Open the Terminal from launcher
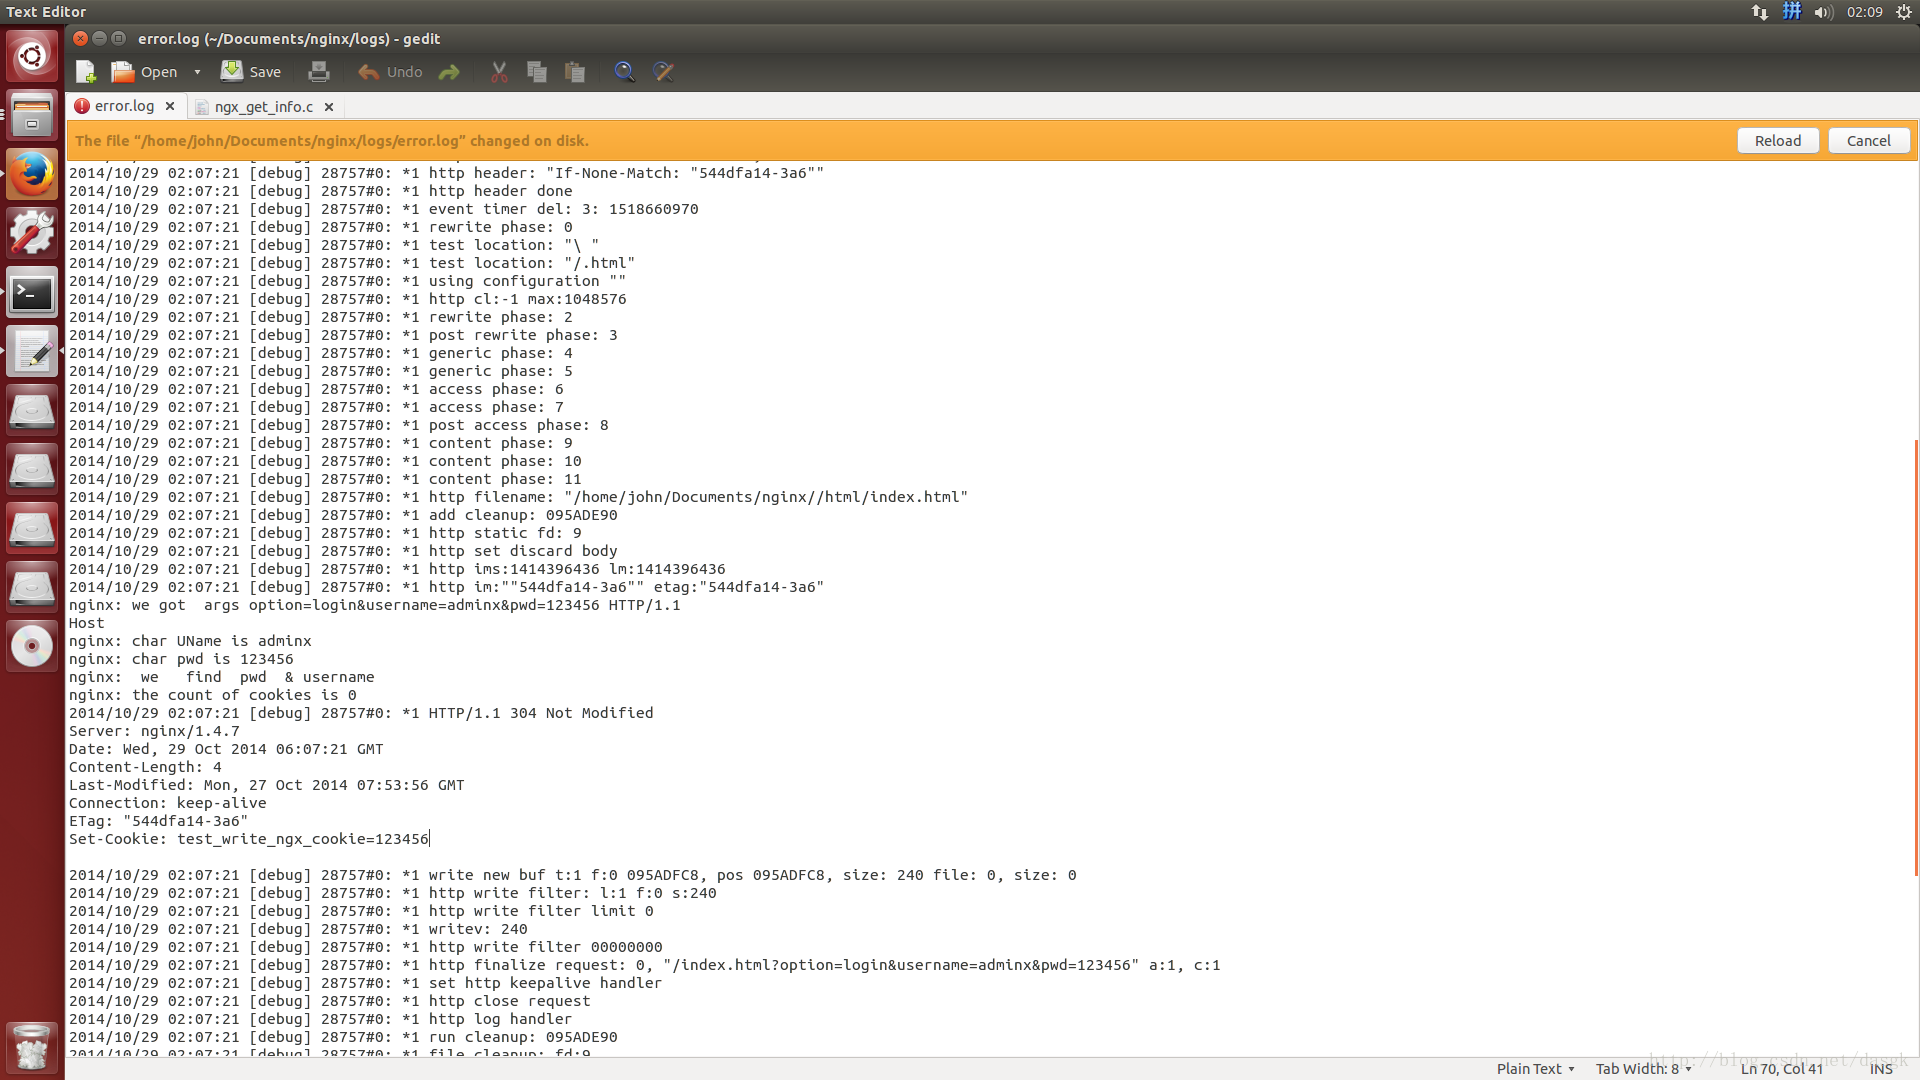The image size is (1920, 1080). [x=32, y=293]
